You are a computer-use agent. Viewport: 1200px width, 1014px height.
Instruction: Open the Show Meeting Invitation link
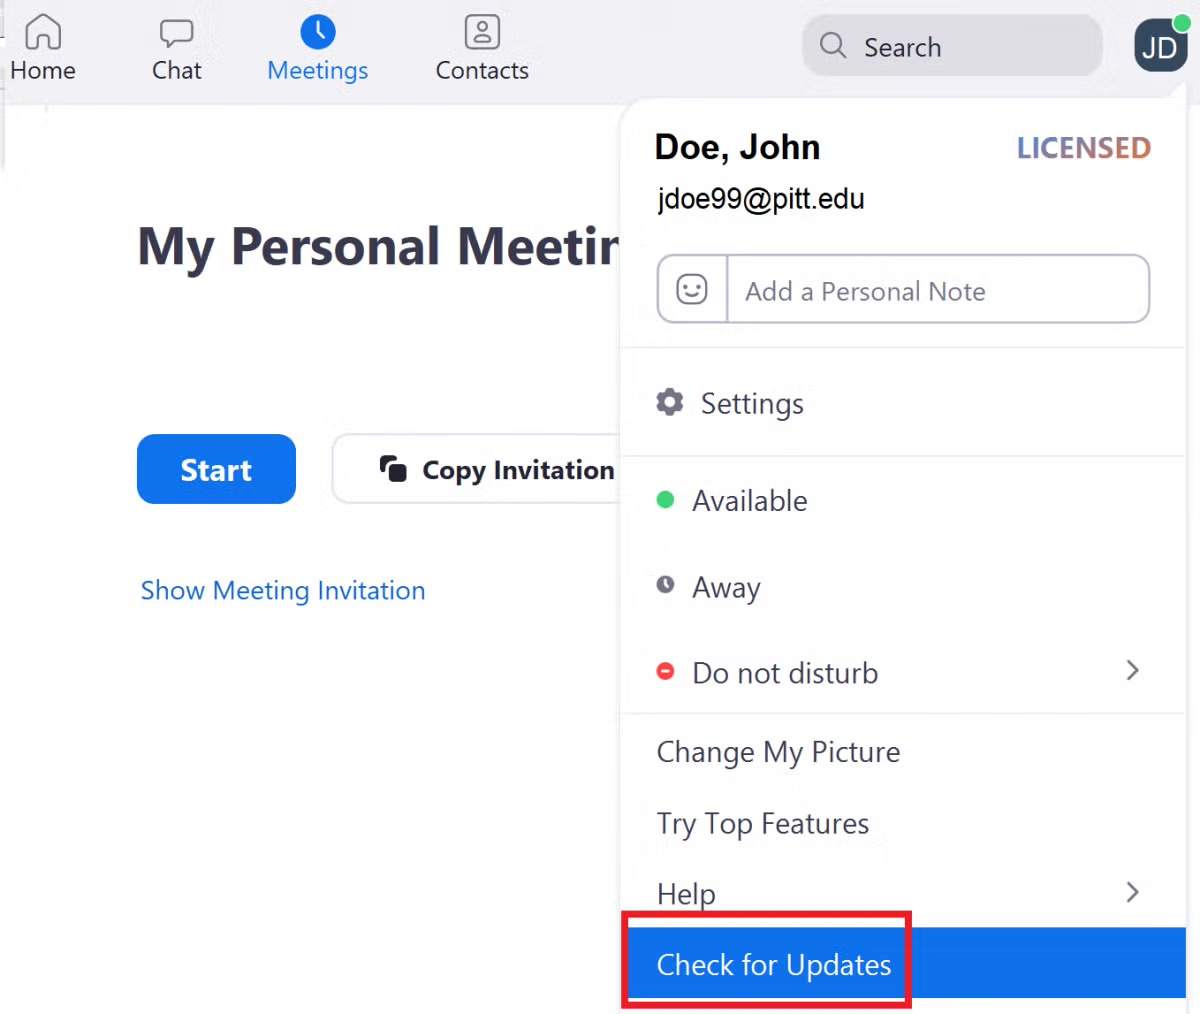(x=283, y=591)
